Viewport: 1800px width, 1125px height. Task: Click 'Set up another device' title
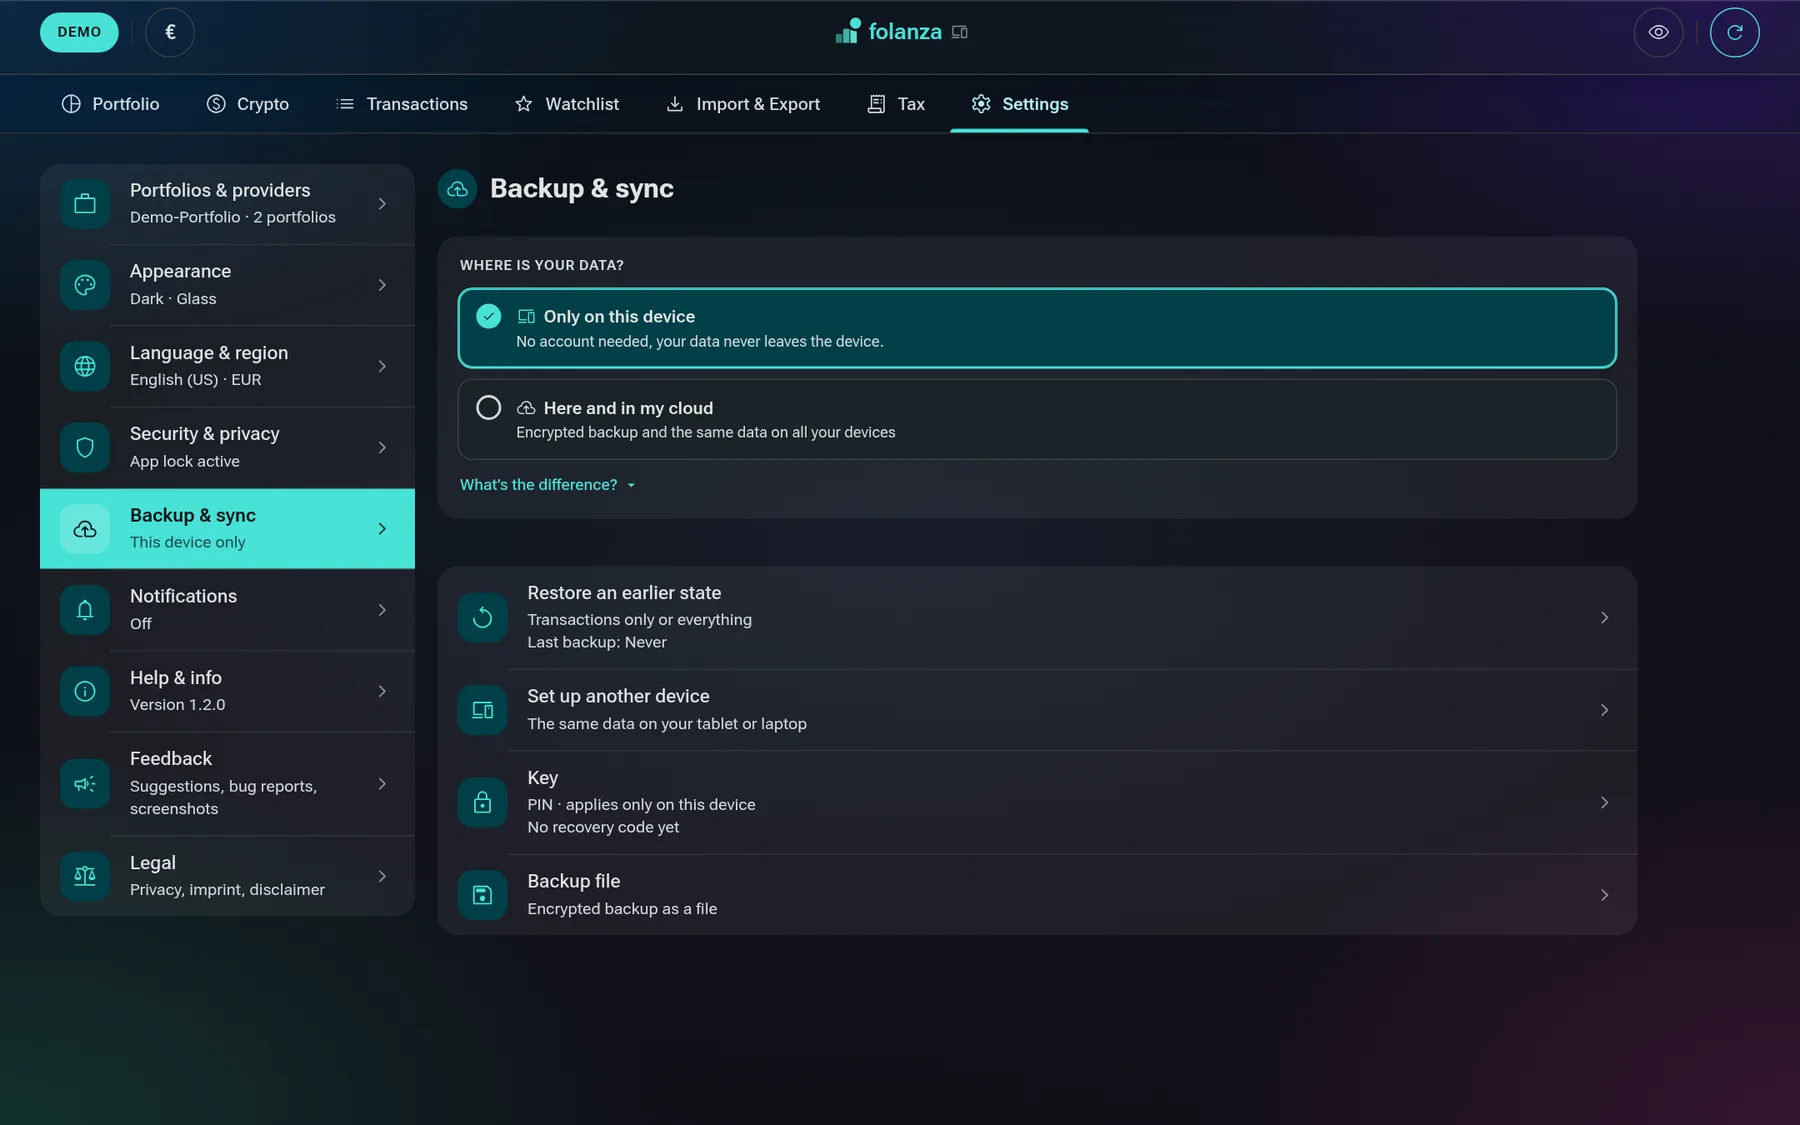(618, 696)
